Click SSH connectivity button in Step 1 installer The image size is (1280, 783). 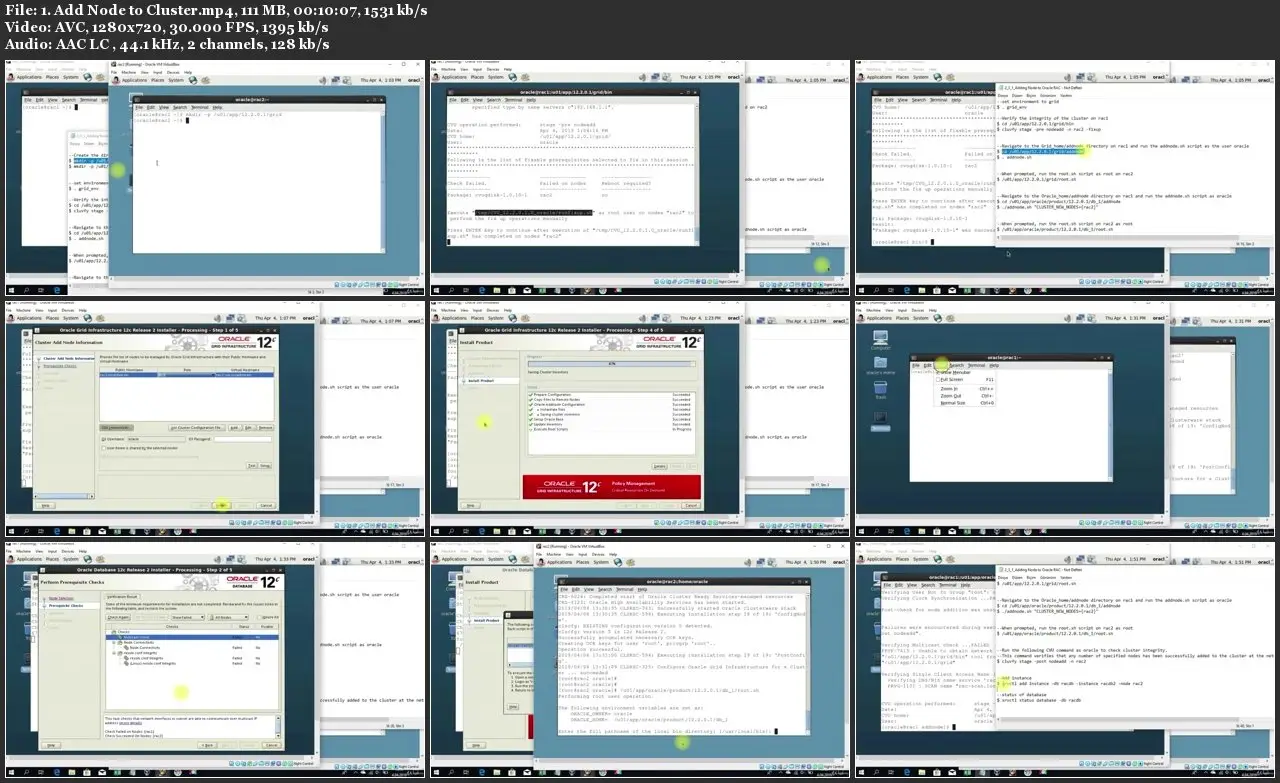(119, 427)
